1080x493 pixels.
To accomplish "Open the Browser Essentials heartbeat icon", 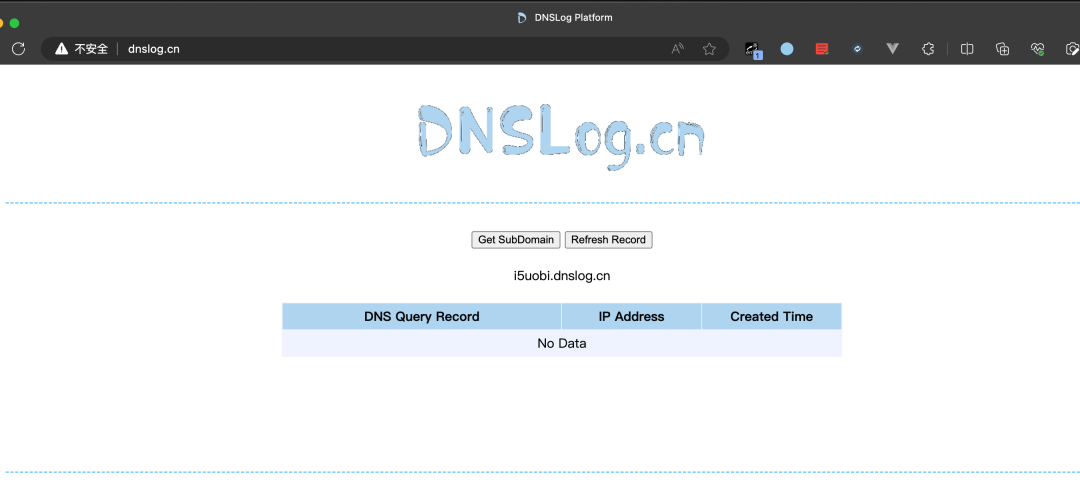I will (x=1038, y=49).
